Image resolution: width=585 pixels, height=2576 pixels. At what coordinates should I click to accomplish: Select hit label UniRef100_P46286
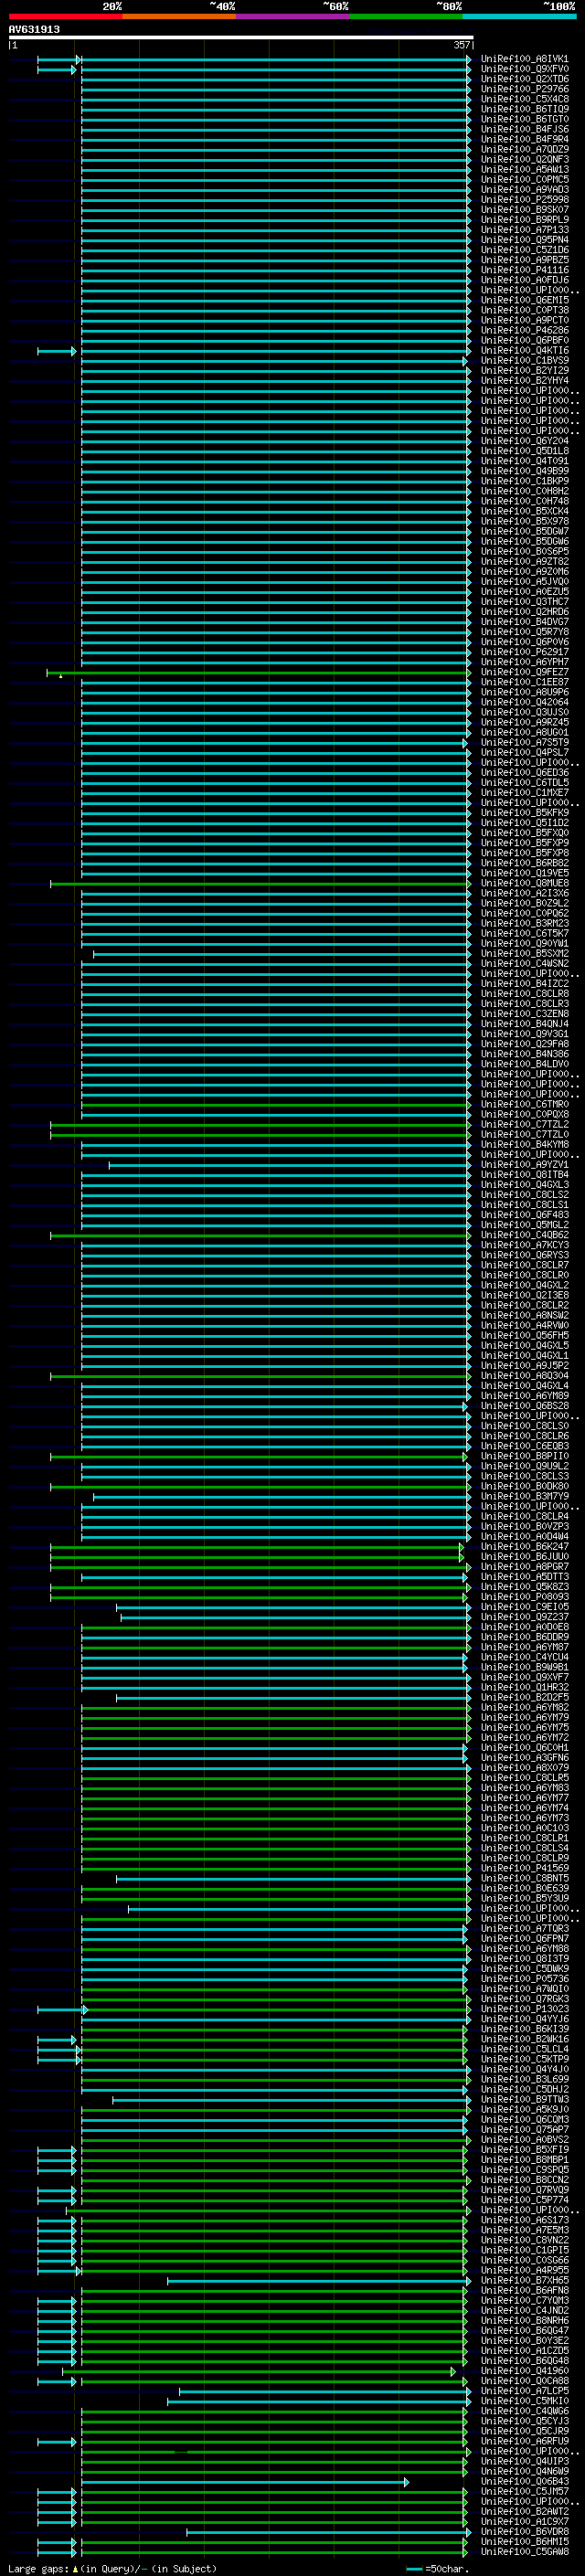tap(525, 331)
